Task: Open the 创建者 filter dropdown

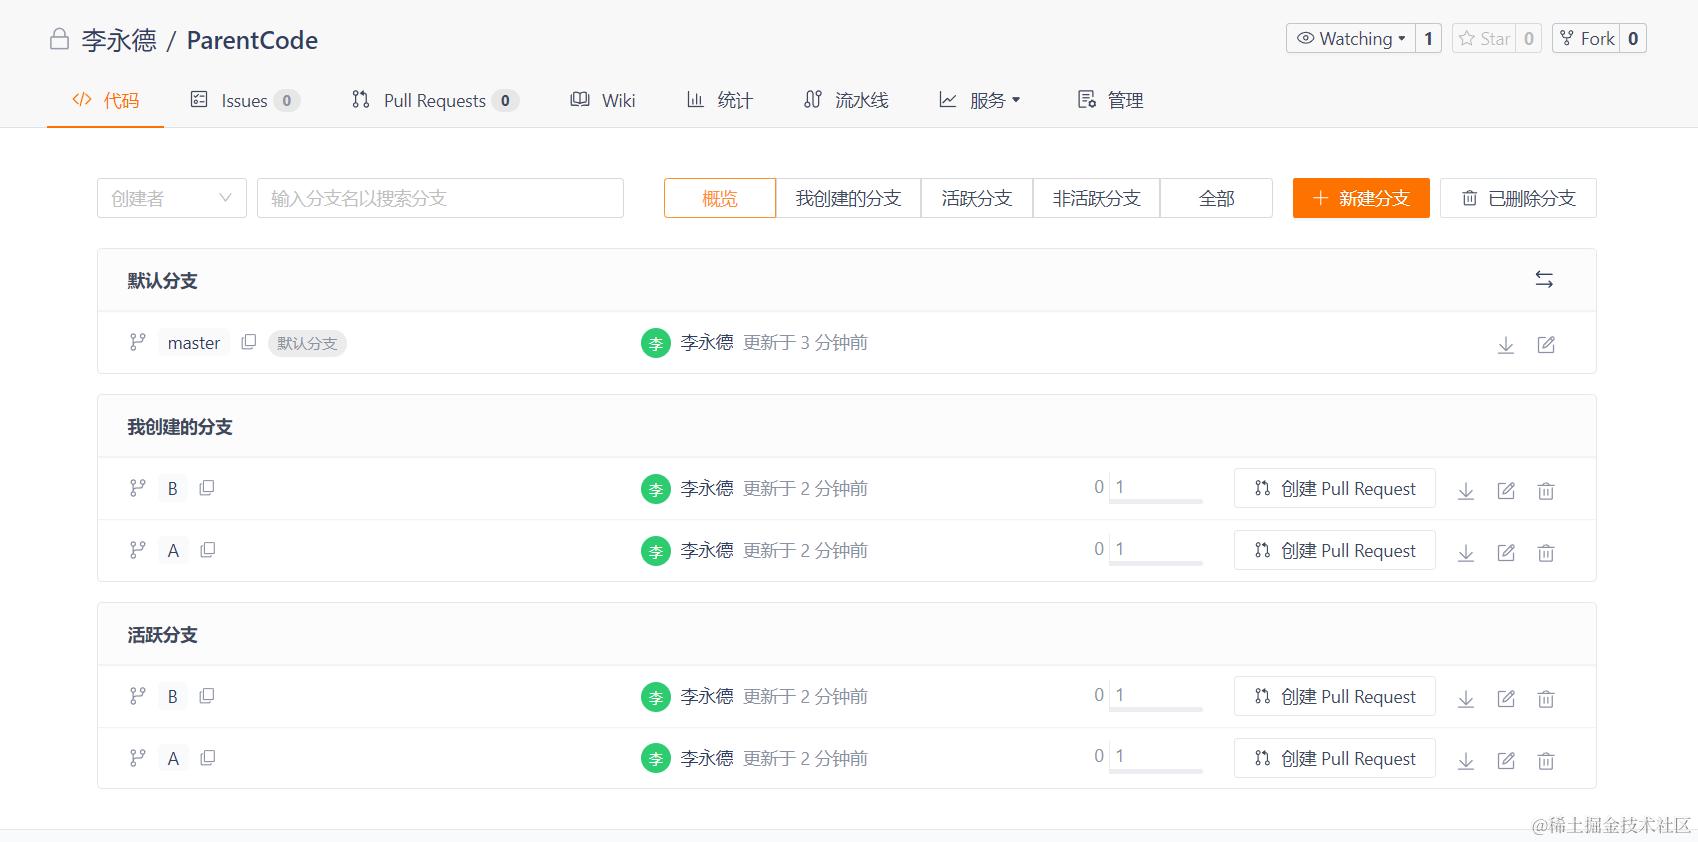Action: point(172,198)
